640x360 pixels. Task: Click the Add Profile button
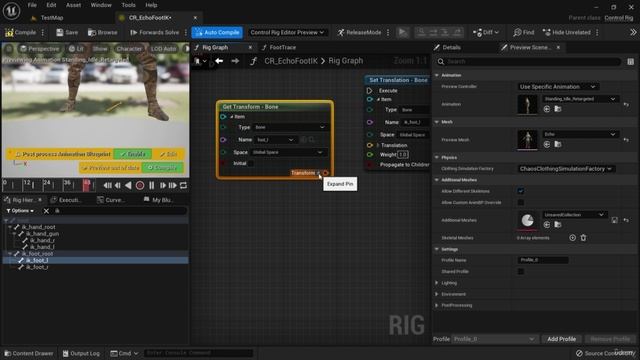coord(561,339)
